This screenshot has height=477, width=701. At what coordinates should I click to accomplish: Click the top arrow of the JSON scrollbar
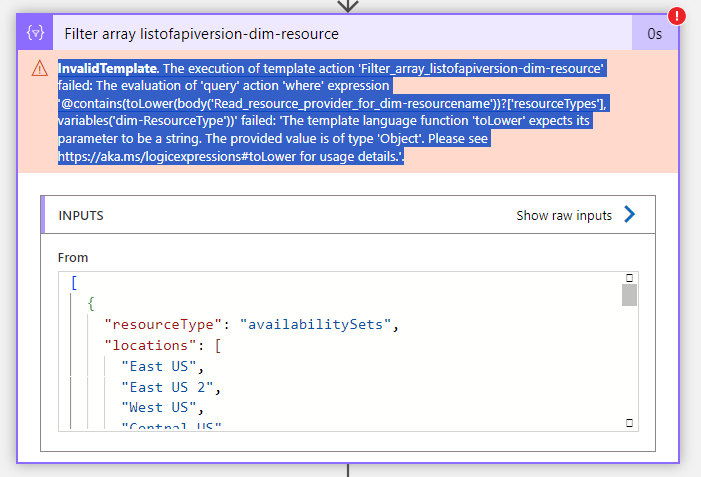pyautogui.click(x=629, y=278)
